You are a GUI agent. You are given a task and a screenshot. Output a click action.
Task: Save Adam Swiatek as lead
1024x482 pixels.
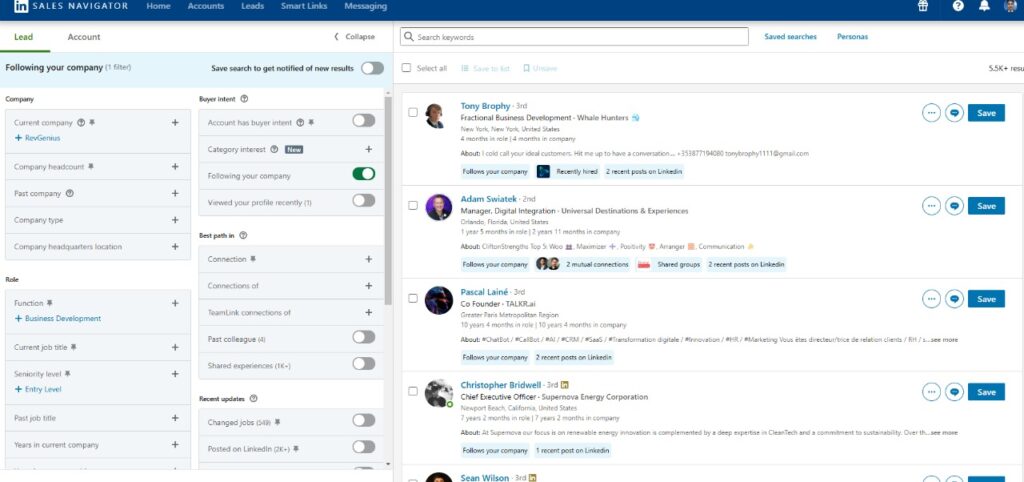(x=986, y=206)
